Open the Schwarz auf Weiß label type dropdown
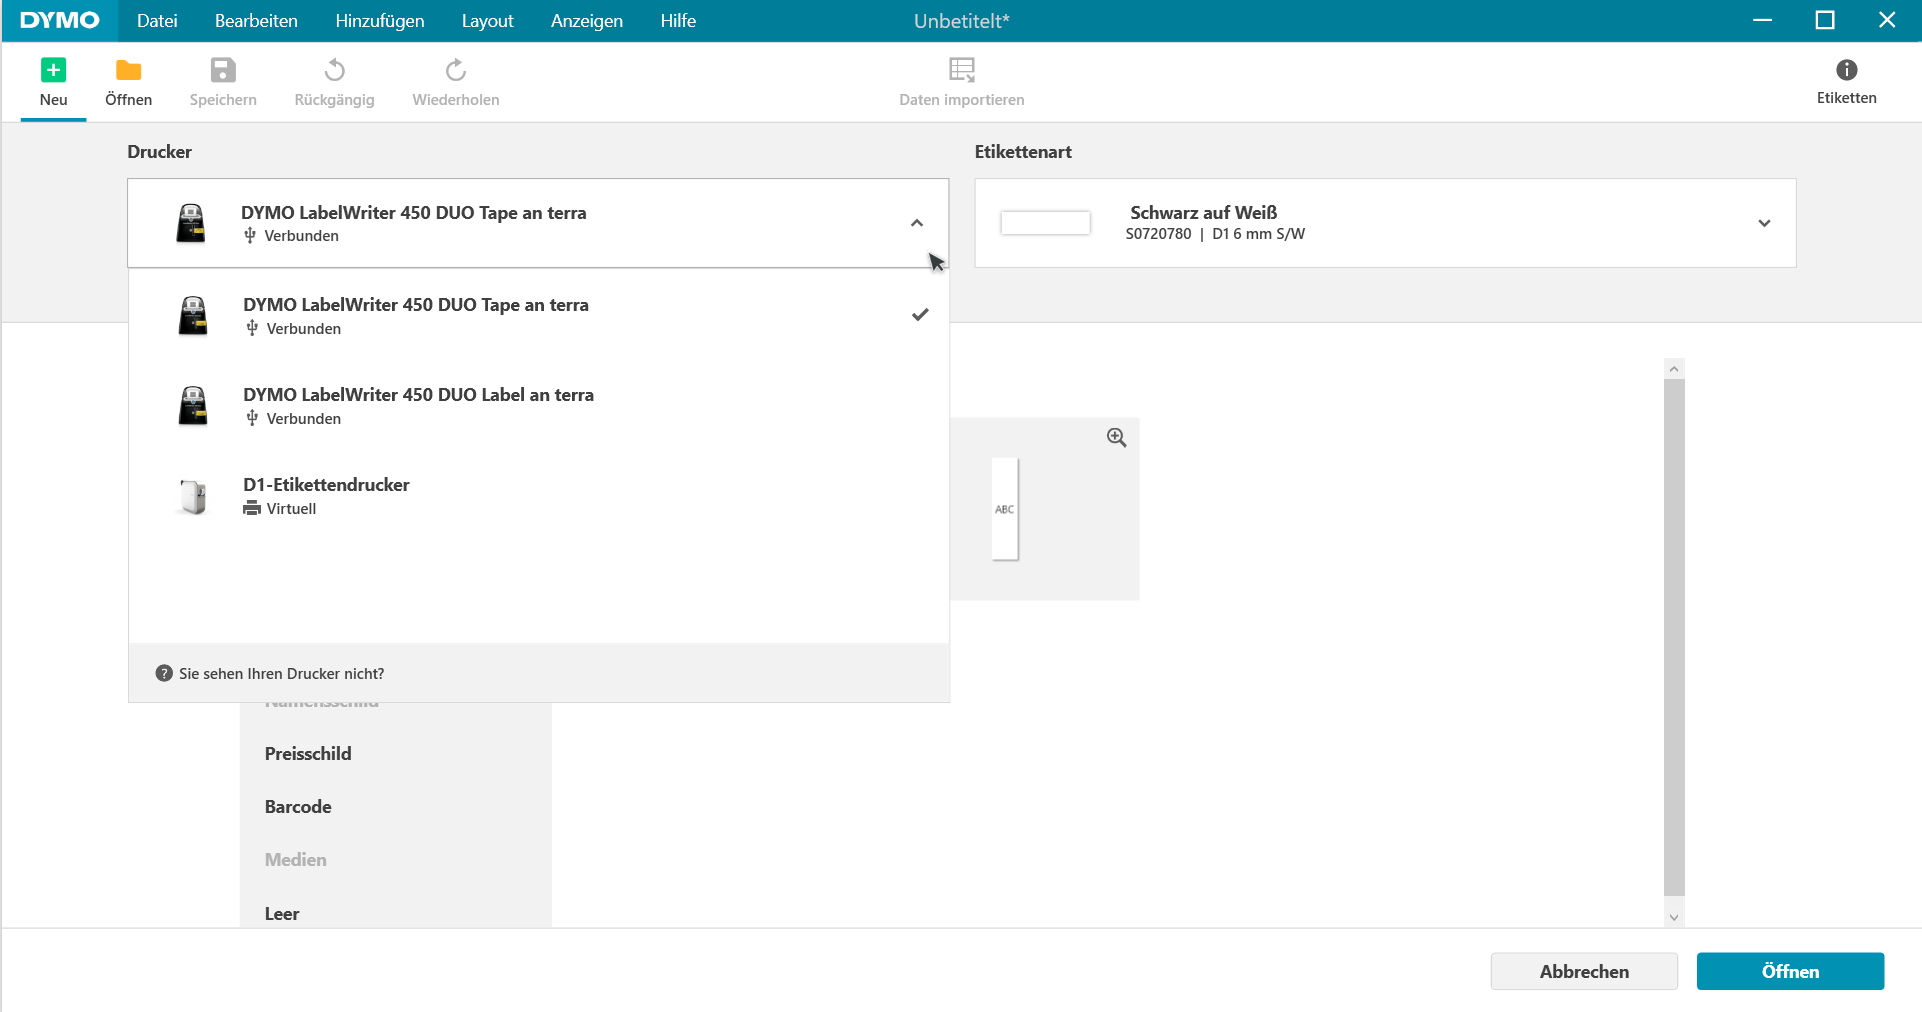The width and height of the screenshot is (1922, 1012). [x=1764, y=223]
